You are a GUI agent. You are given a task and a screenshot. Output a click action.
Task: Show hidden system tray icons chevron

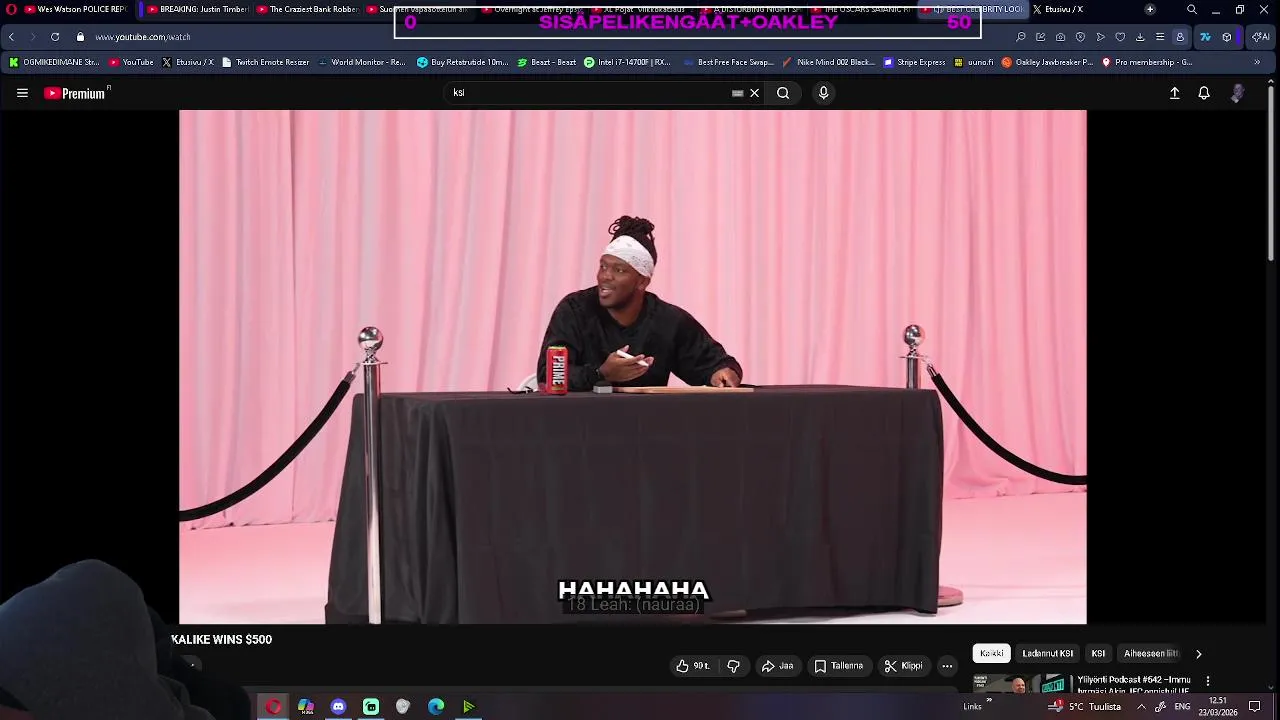tap(1141, 707)
